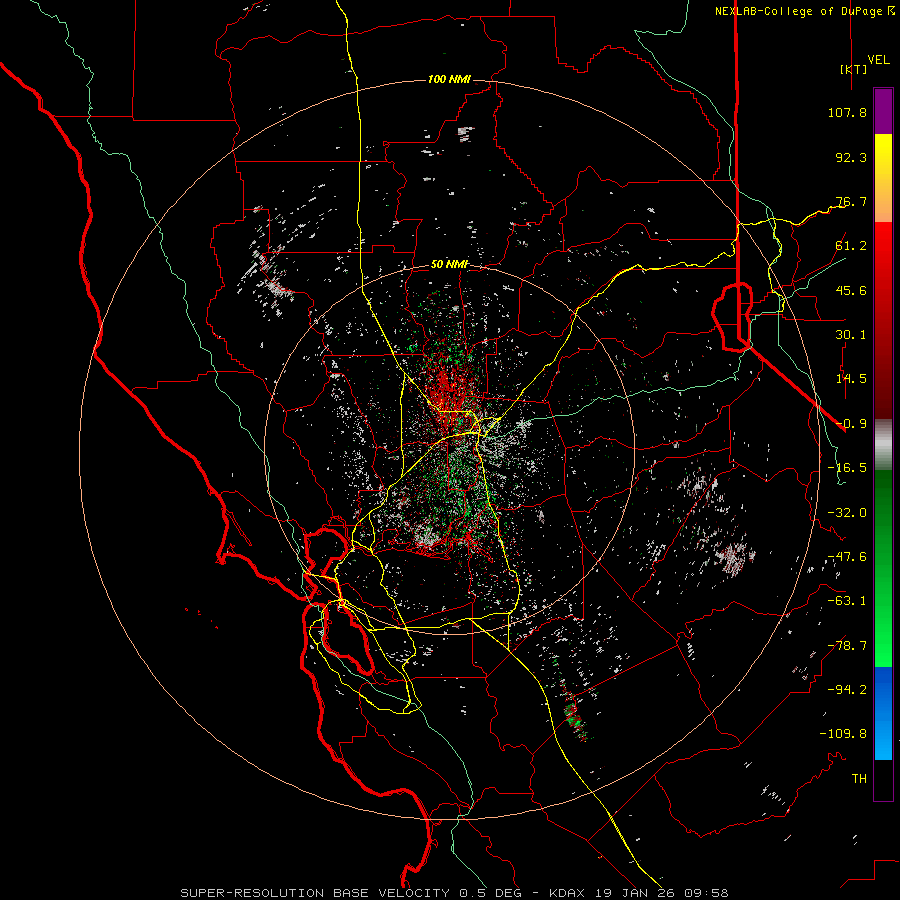Select the -16.5 legend value
Viewport: 900px width, 900px height.
pos(847,468)
